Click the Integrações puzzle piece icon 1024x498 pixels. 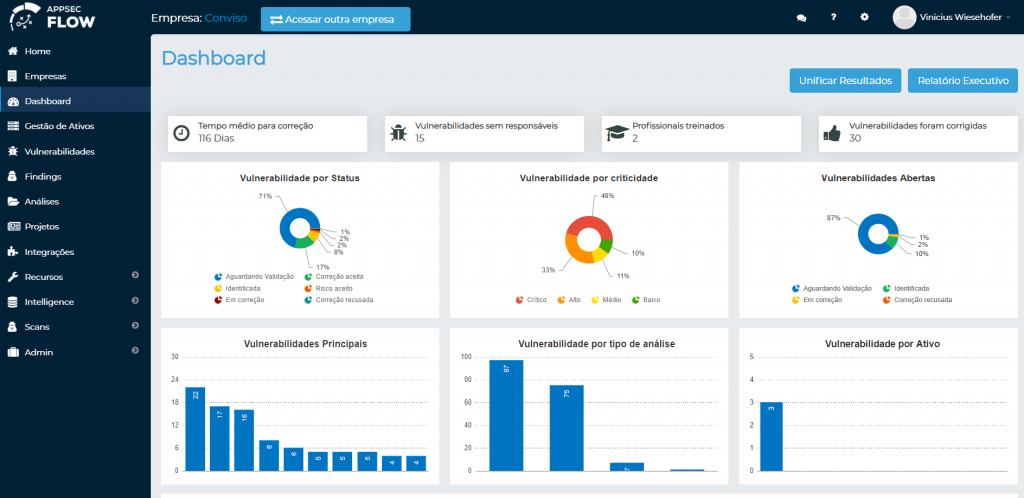click(12, 251)
